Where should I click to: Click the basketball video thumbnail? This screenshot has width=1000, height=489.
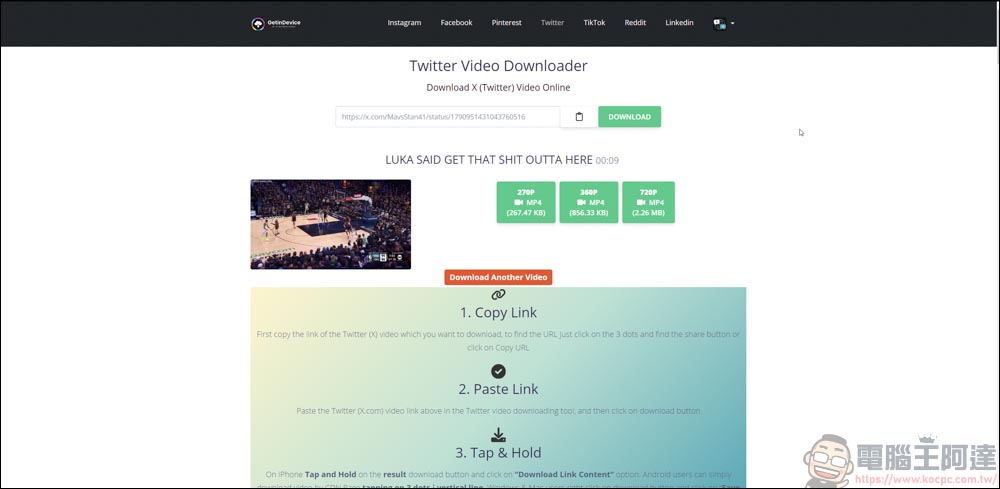pyautogui.click(x=330, y=224)
